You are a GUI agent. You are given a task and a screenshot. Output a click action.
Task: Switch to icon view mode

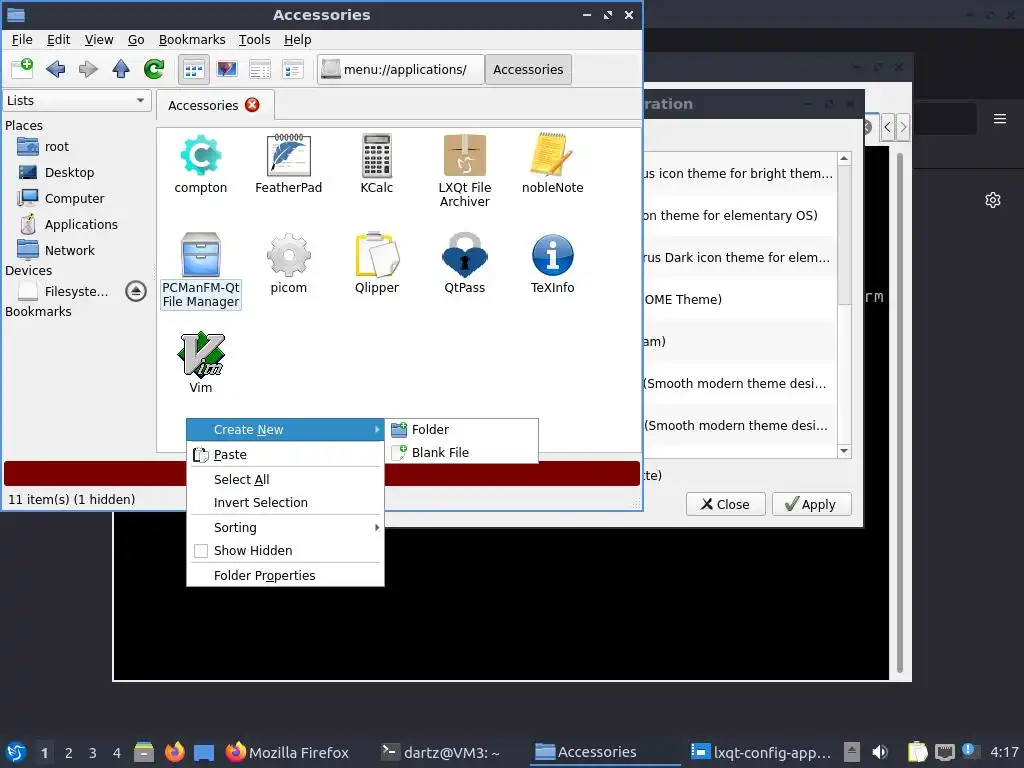(193, 69)
